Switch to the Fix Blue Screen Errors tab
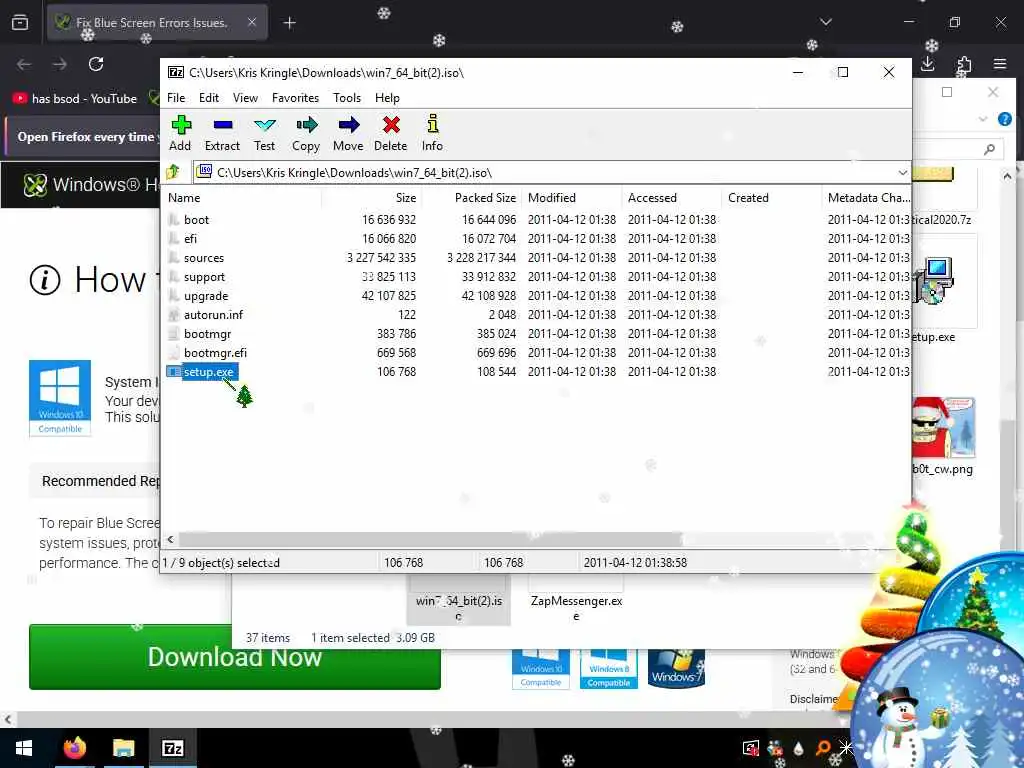The height and width of the screenshot is (768, 1024). click(157, 23)
